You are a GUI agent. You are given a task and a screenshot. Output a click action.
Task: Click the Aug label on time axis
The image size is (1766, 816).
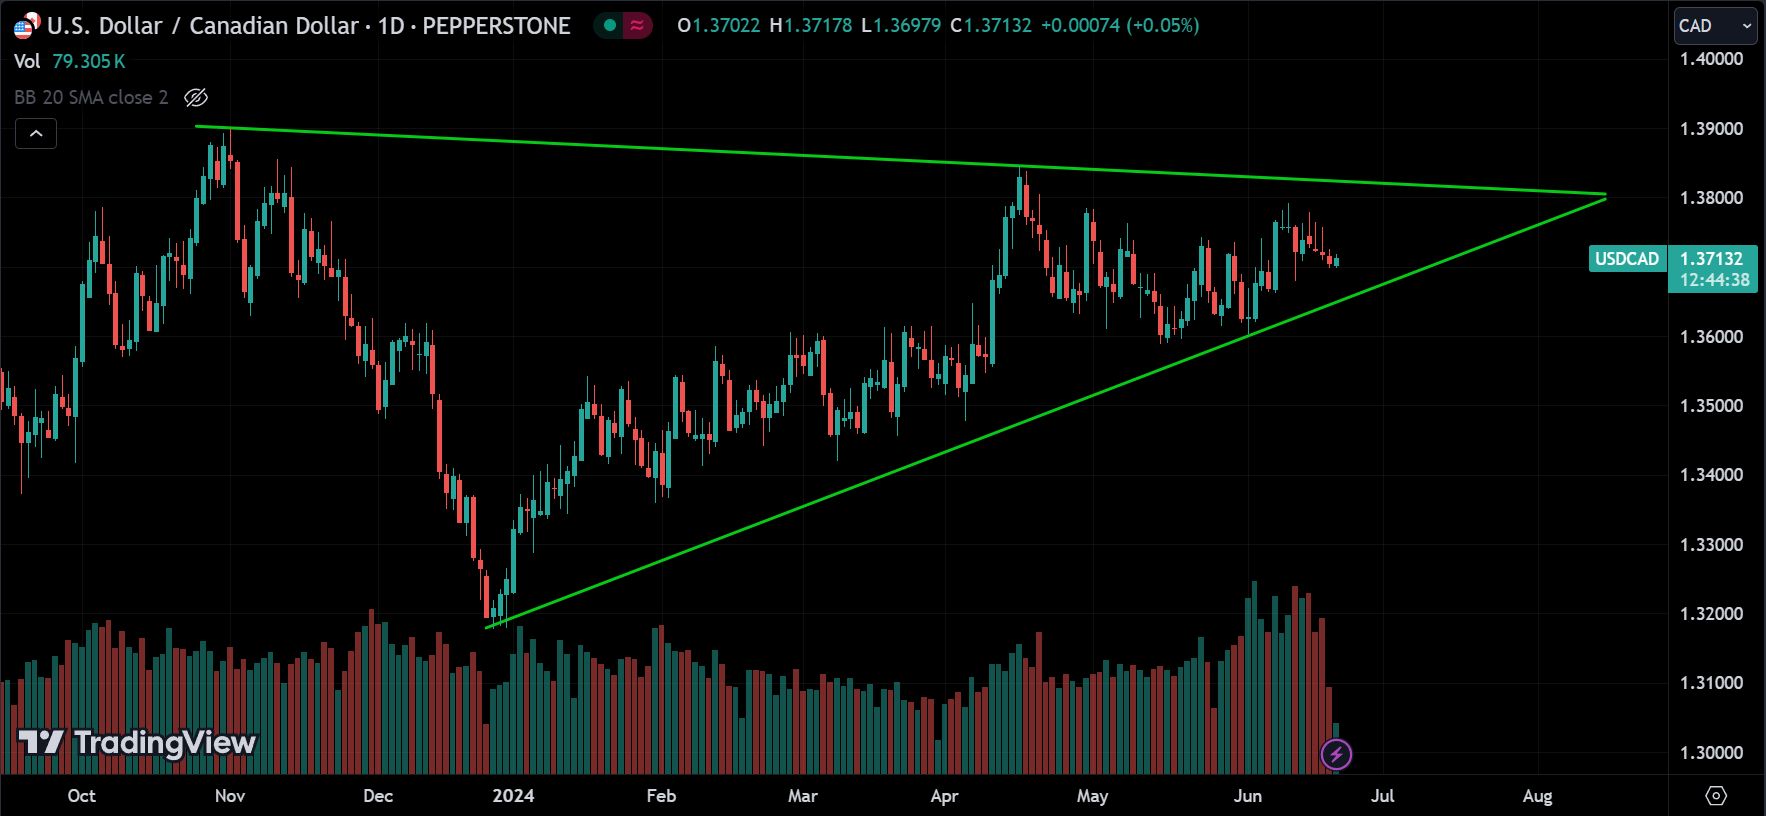click(1537, 796)
